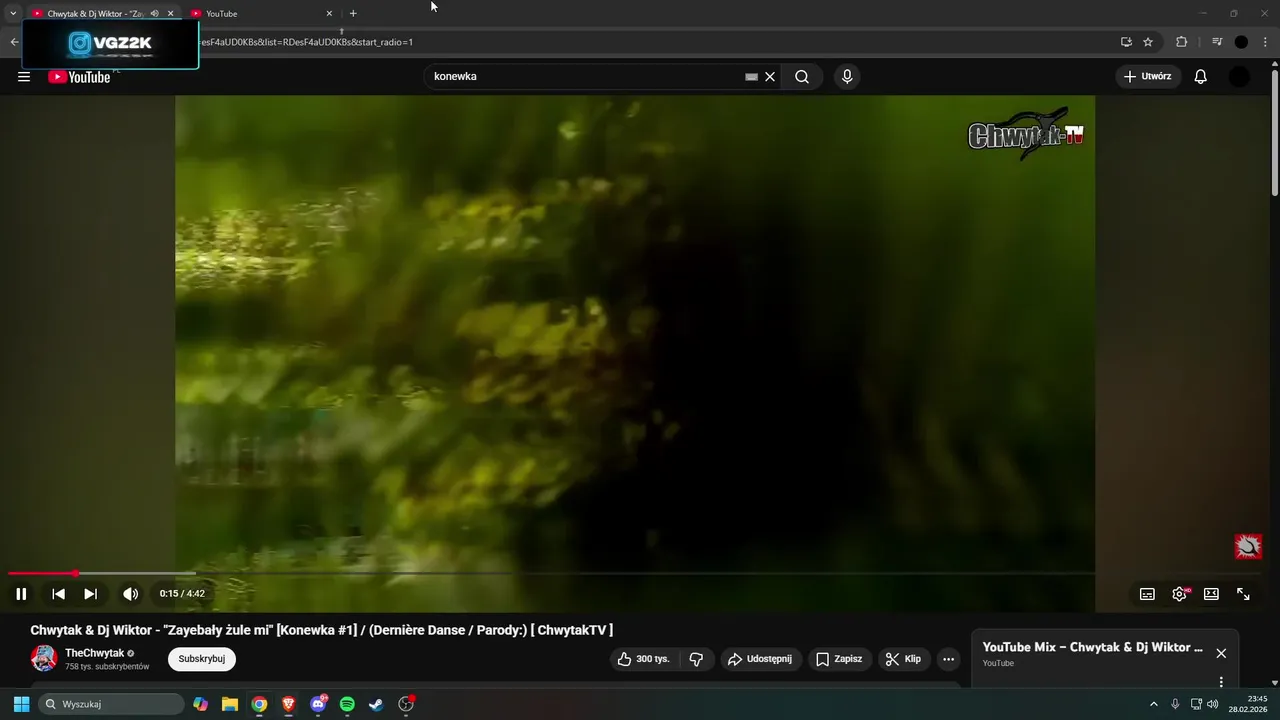Subscribe with the Subskrybuj button
Viewport: 1280px width, 720px height.
(202, 659)
